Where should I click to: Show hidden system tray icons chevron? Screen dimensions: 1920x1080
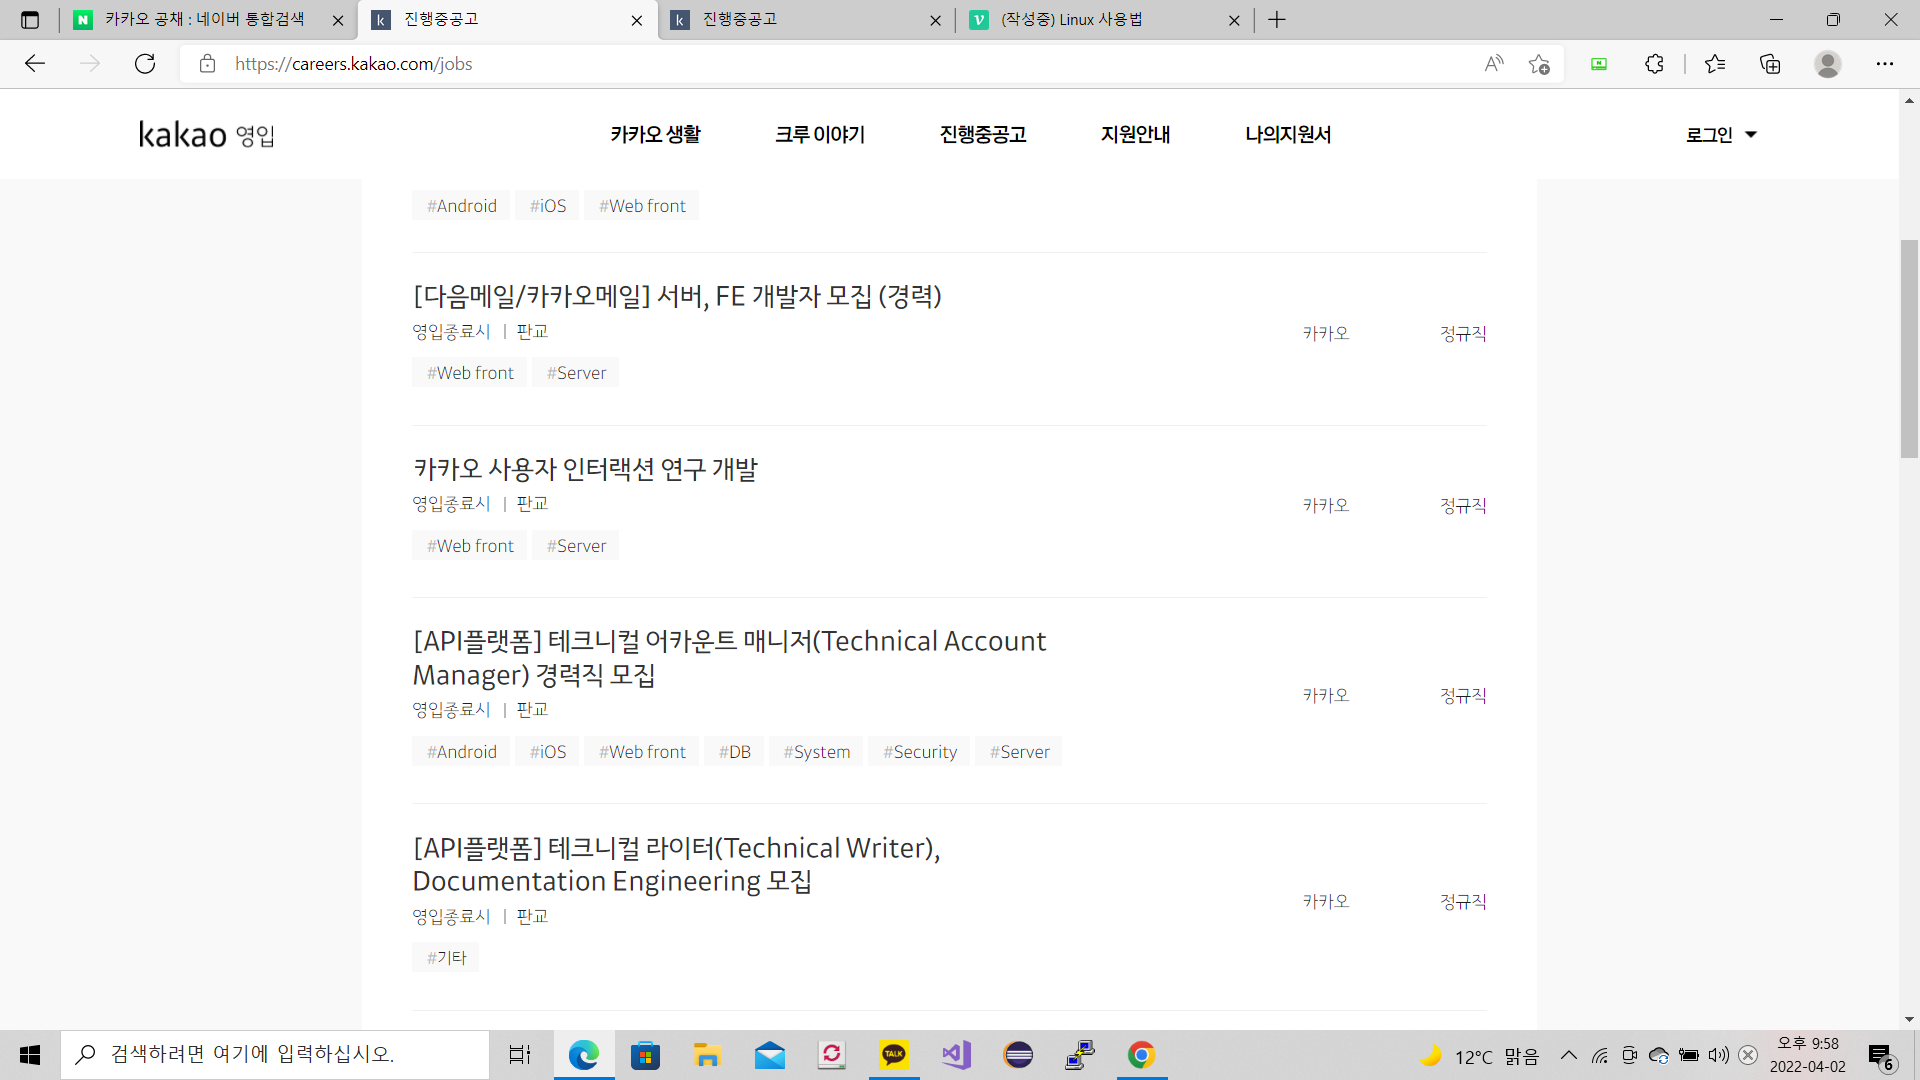click(1569, 1055)
